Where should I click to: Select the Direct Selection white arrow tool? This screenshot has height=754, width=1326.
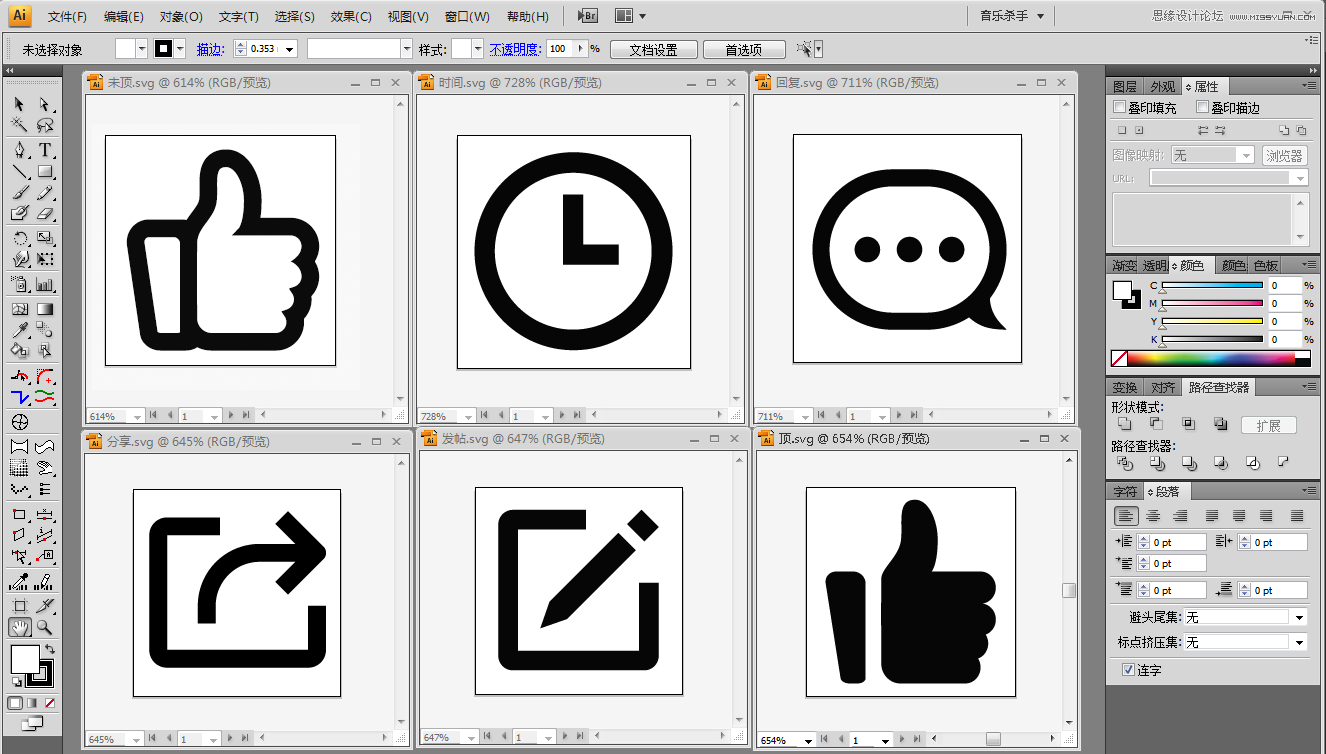45,104
